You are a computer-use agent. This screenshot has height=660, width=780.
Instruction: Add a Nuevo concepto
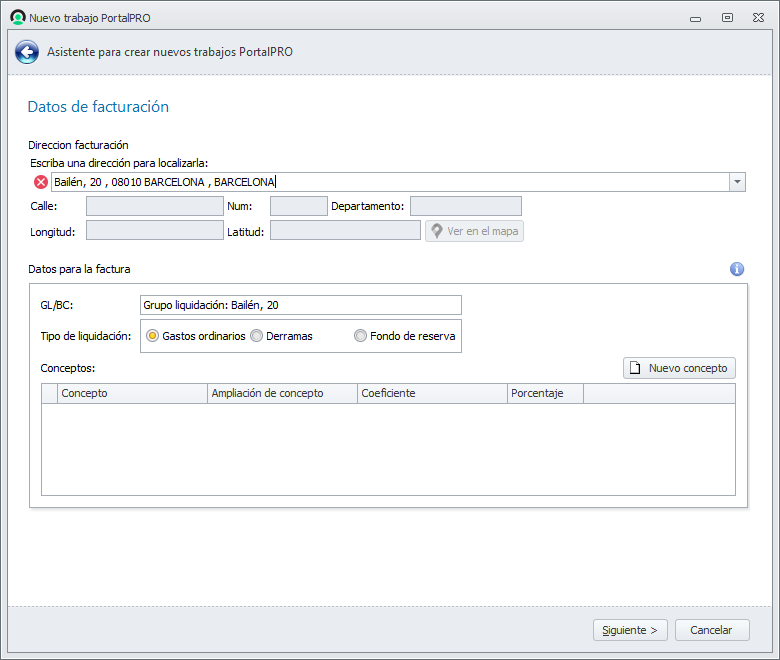(x=679, y=368)
